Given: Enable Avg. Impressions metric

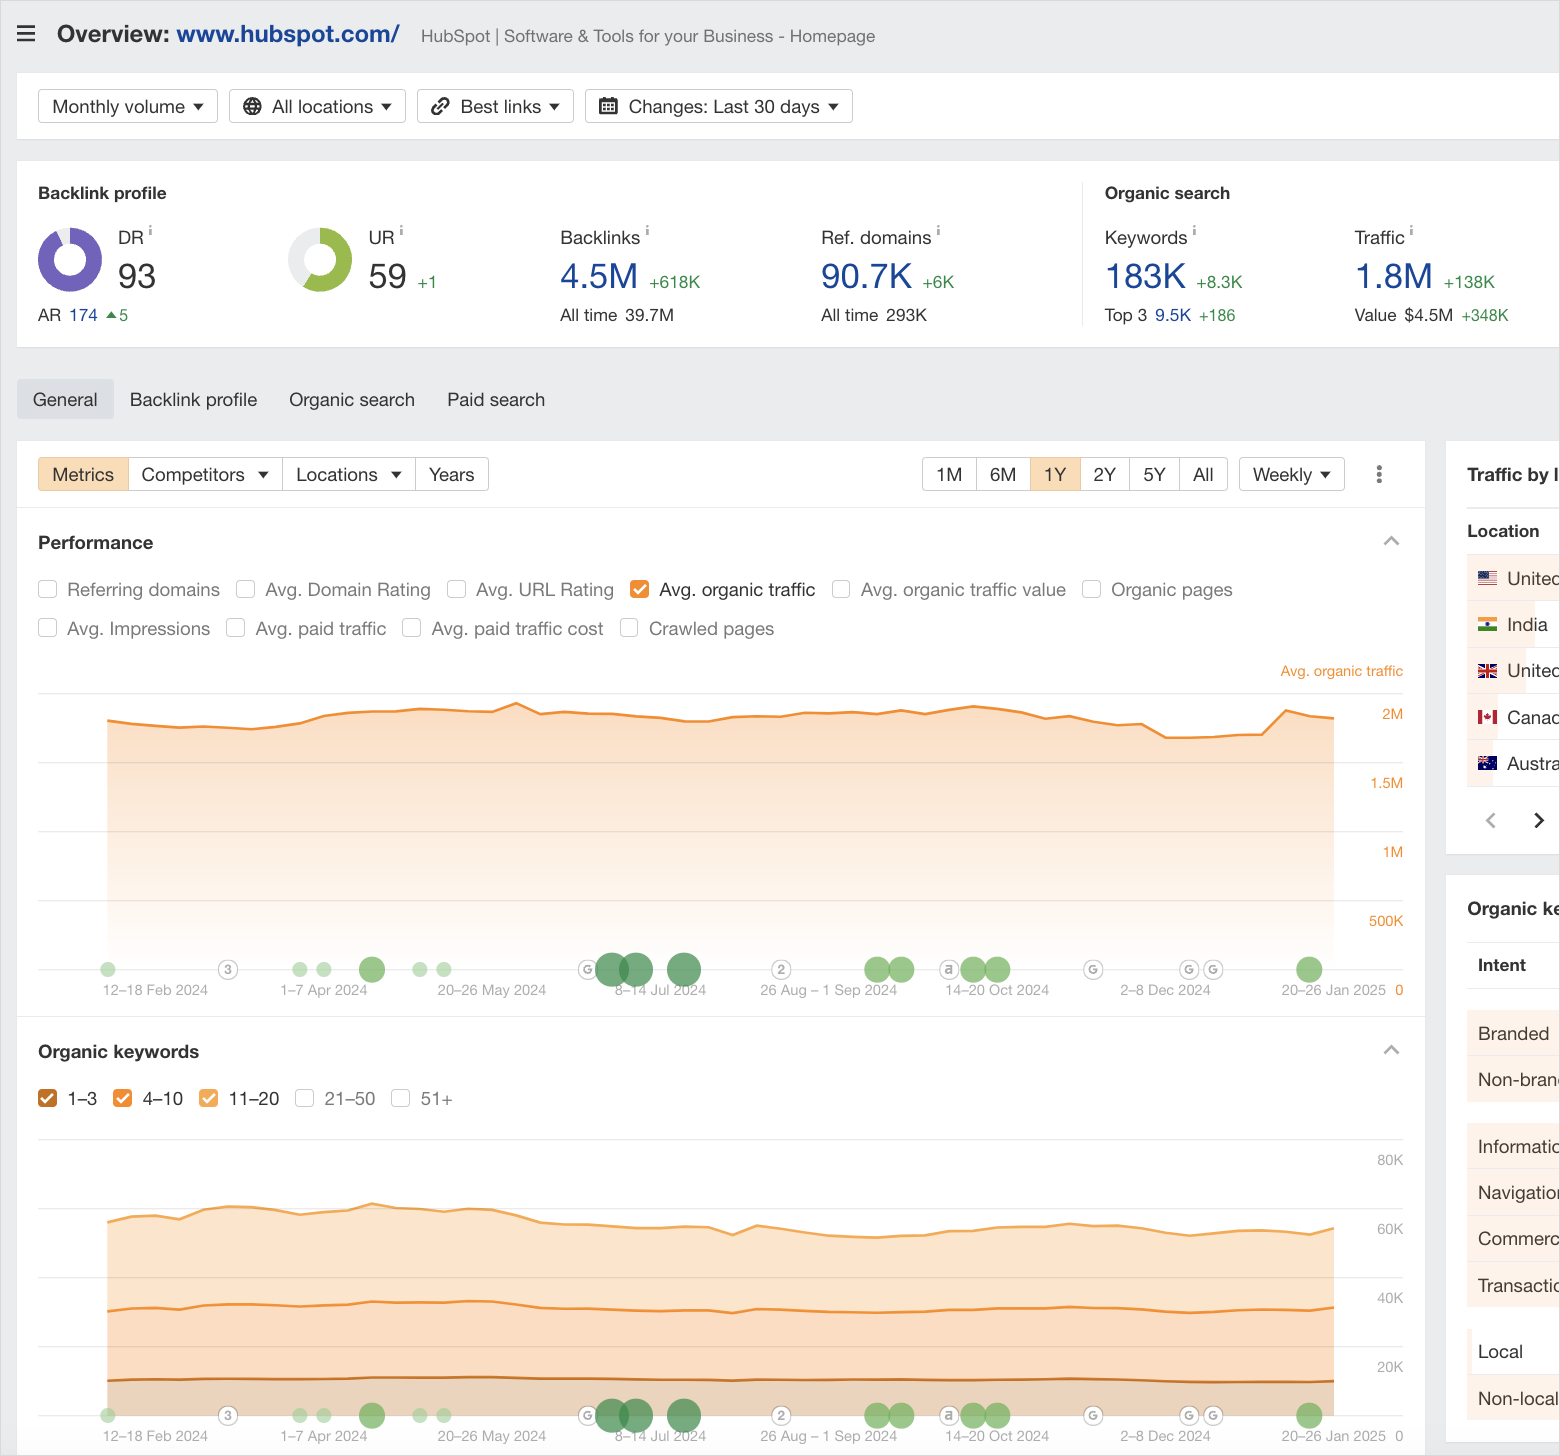Looking at the screenshot, I should pyautogui.click(x=47, y=628).
